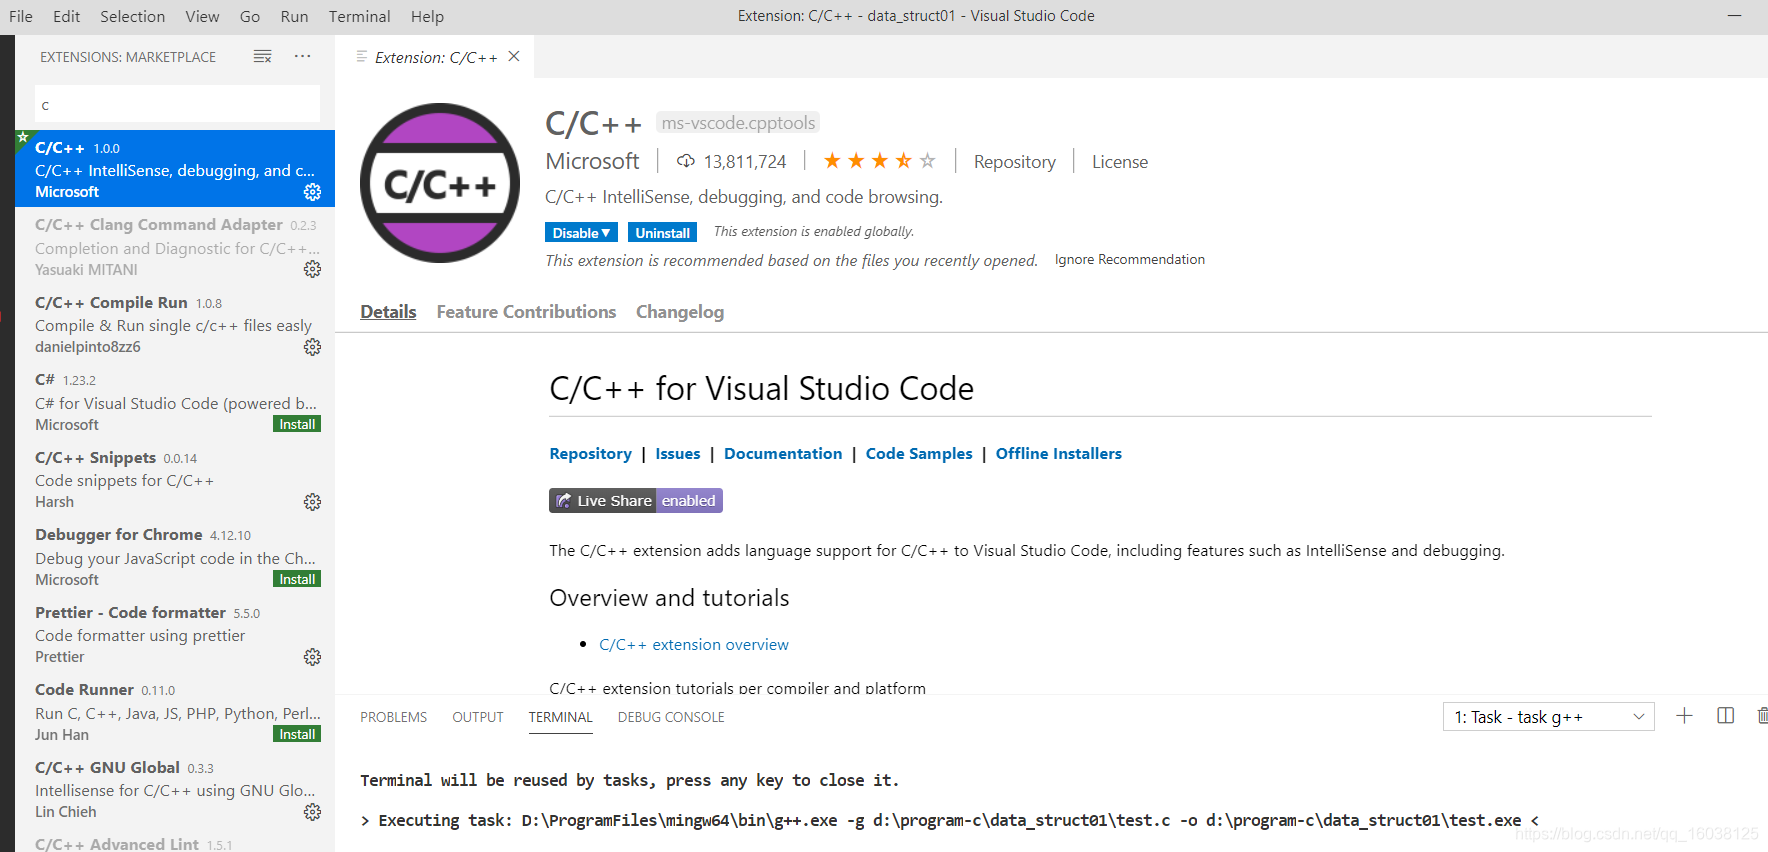Open the Offline Installers link
The height and width of the screenshot is (852, 1768).
click(1058, 454)
